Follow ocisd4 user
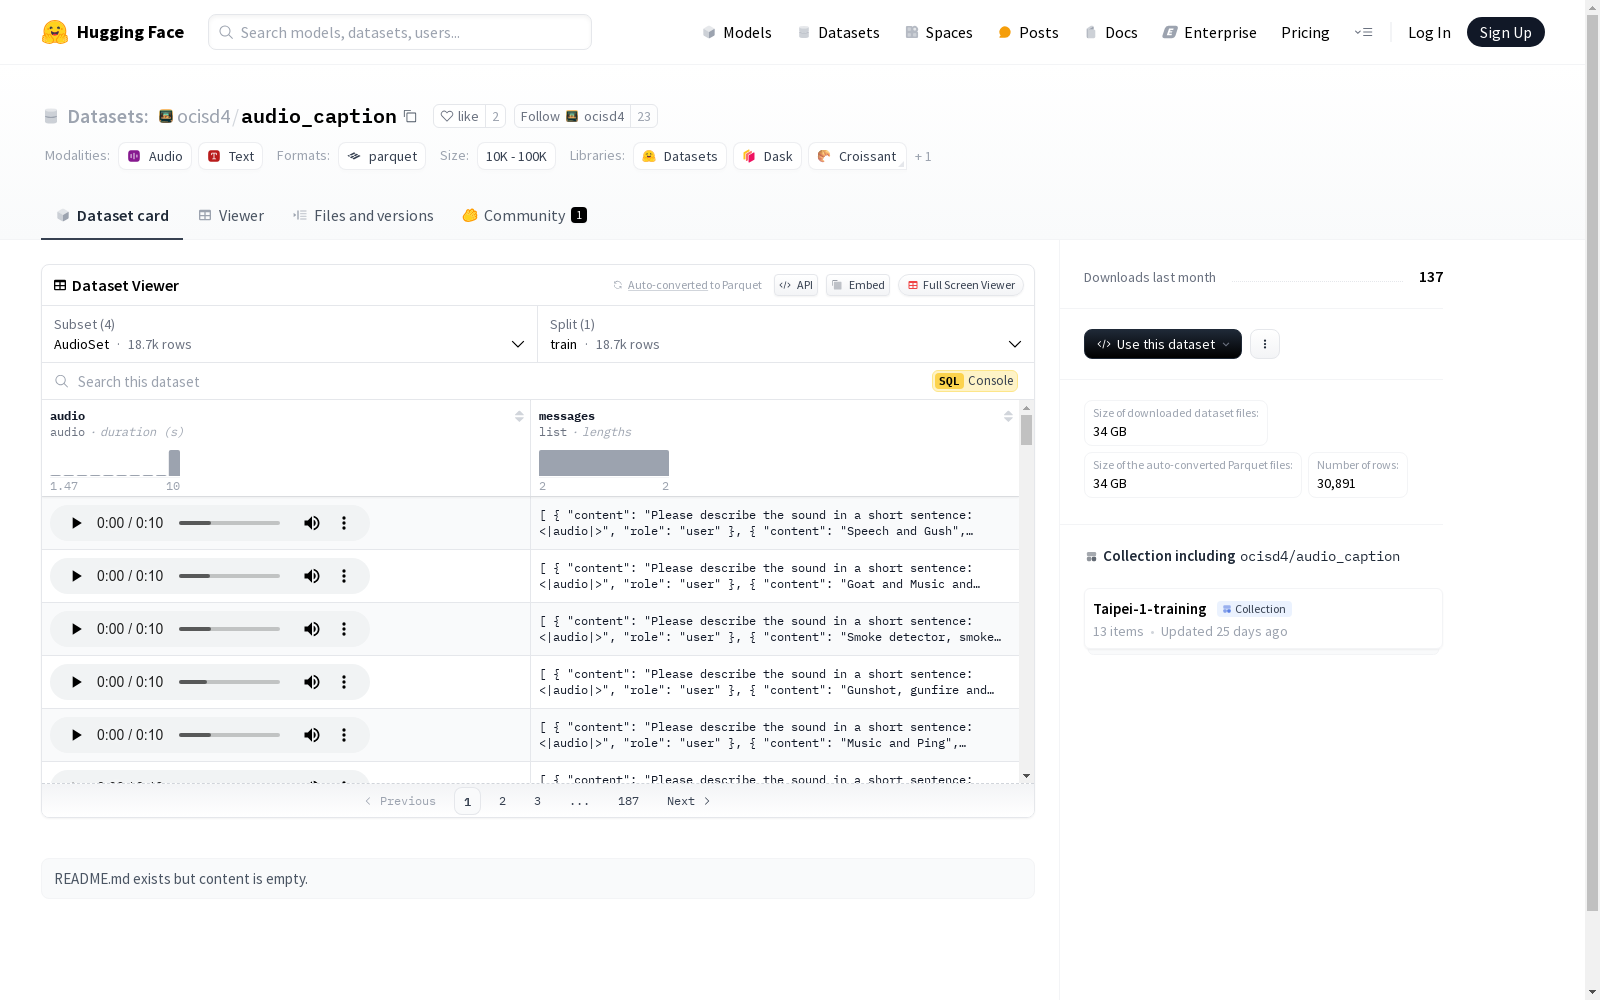The image size is (1600, 1000). click(573, 116)
